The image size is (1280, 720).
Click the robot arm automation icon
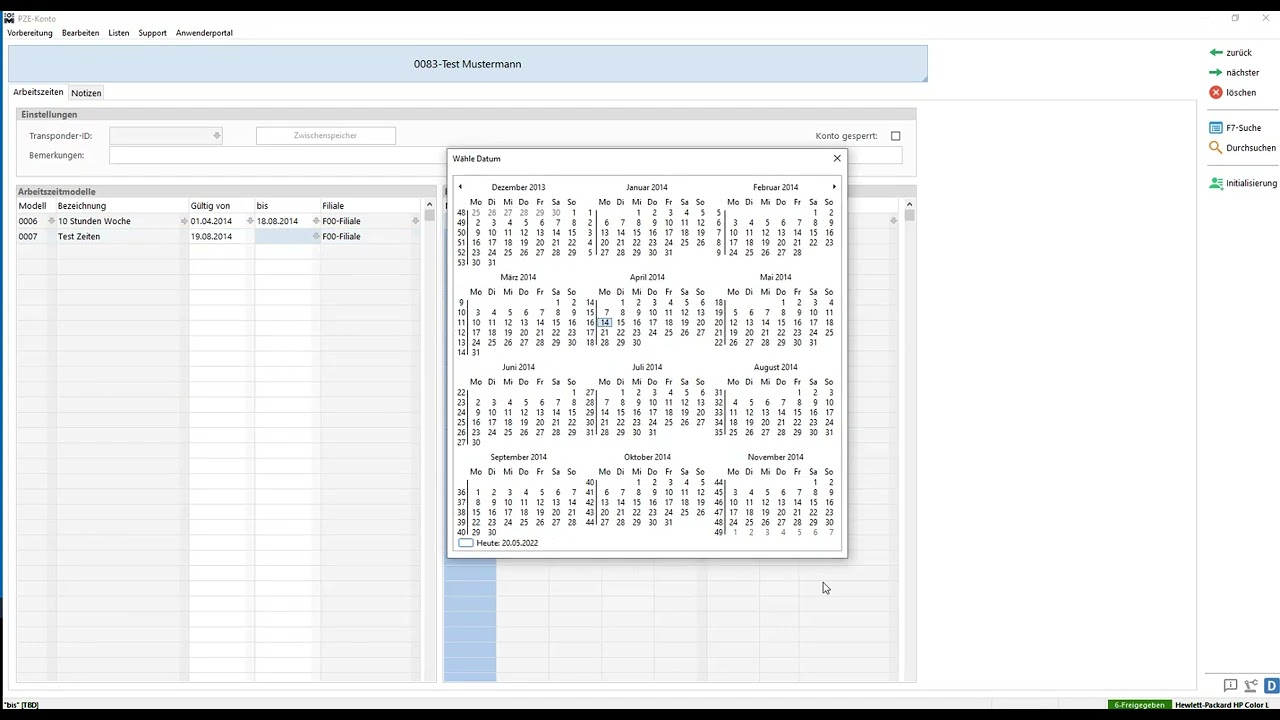[x=1251, y=686]
